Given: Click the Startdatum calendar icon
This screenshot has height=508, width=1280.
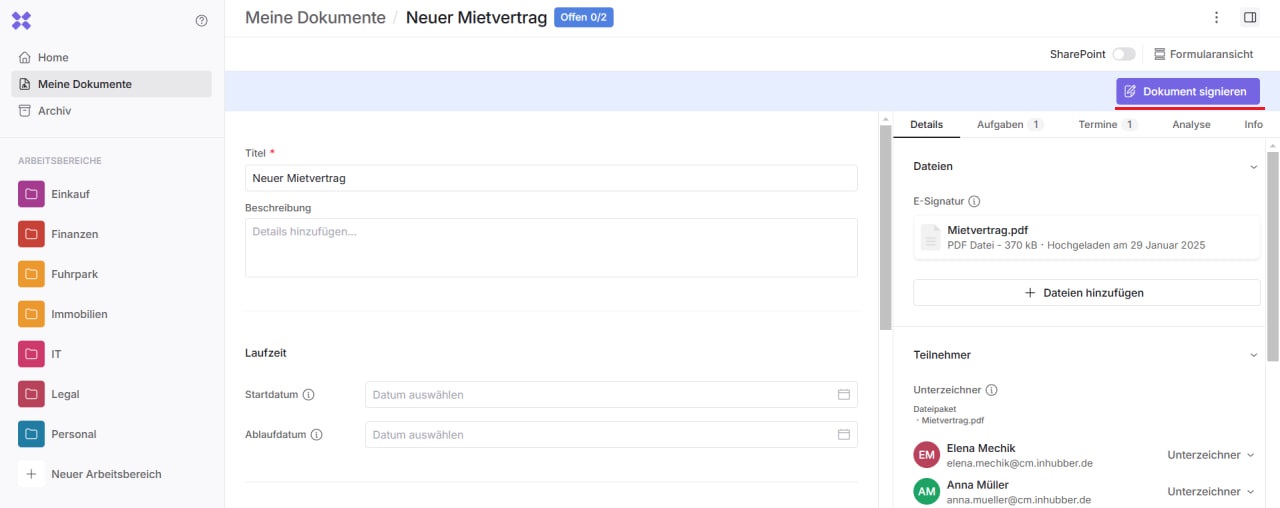Looking at the screenshot, I should coord(843,395).
